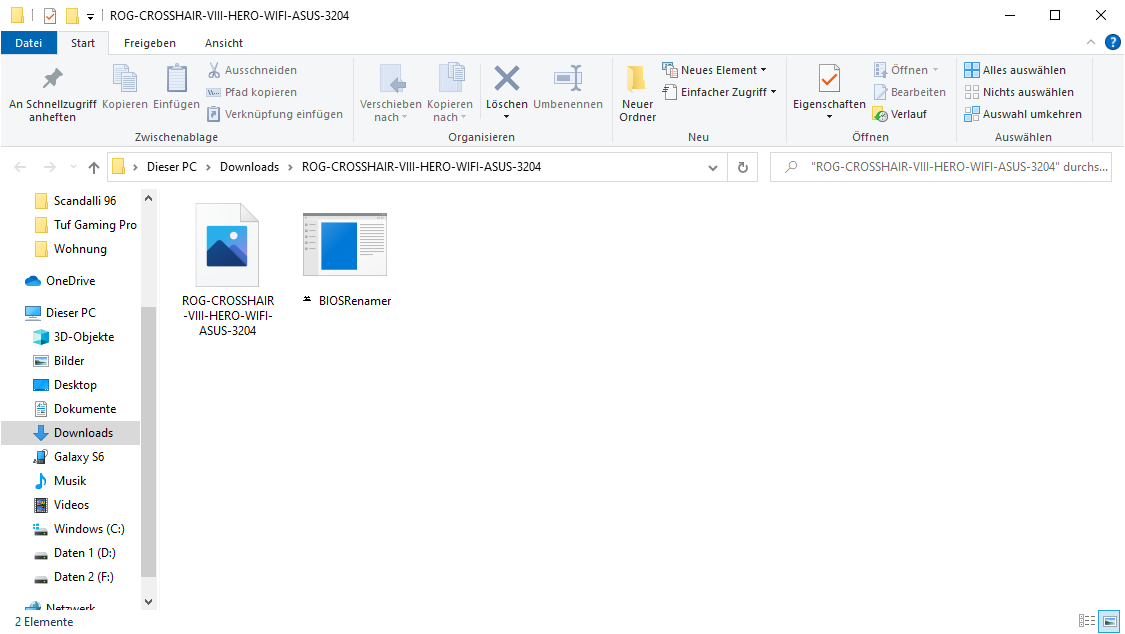Click the Einfügen clipboard icon
Viewport: 1125px width, 634px height.
pyautogui.click(x=176, y=79)
